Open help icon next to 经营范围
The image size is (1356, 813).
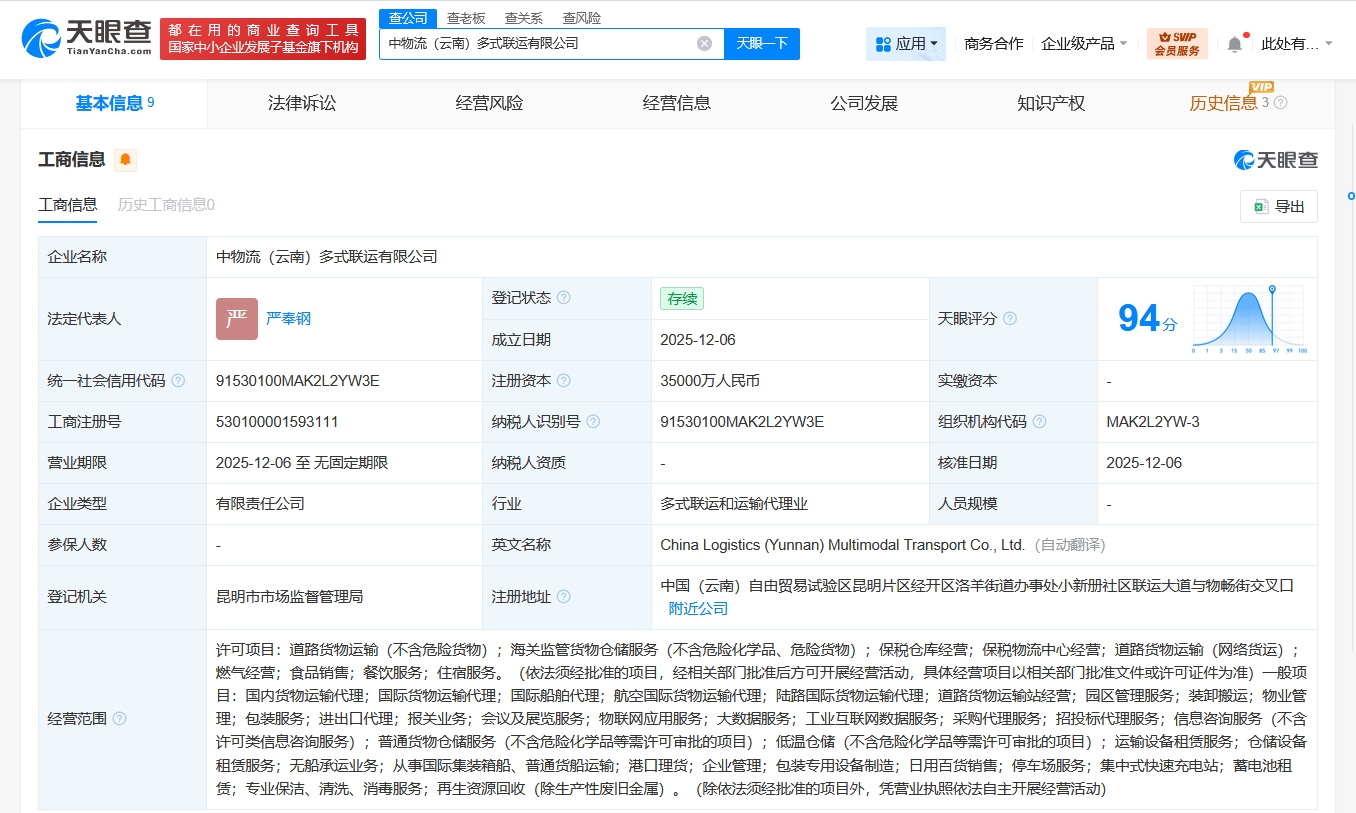[x=119, y=718]
